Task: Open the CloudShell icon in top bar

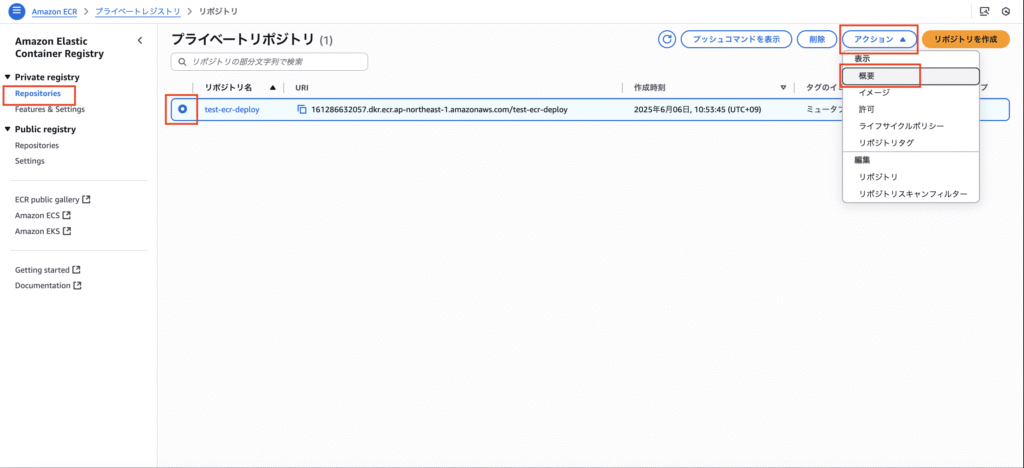Action: tap(985, 12)
